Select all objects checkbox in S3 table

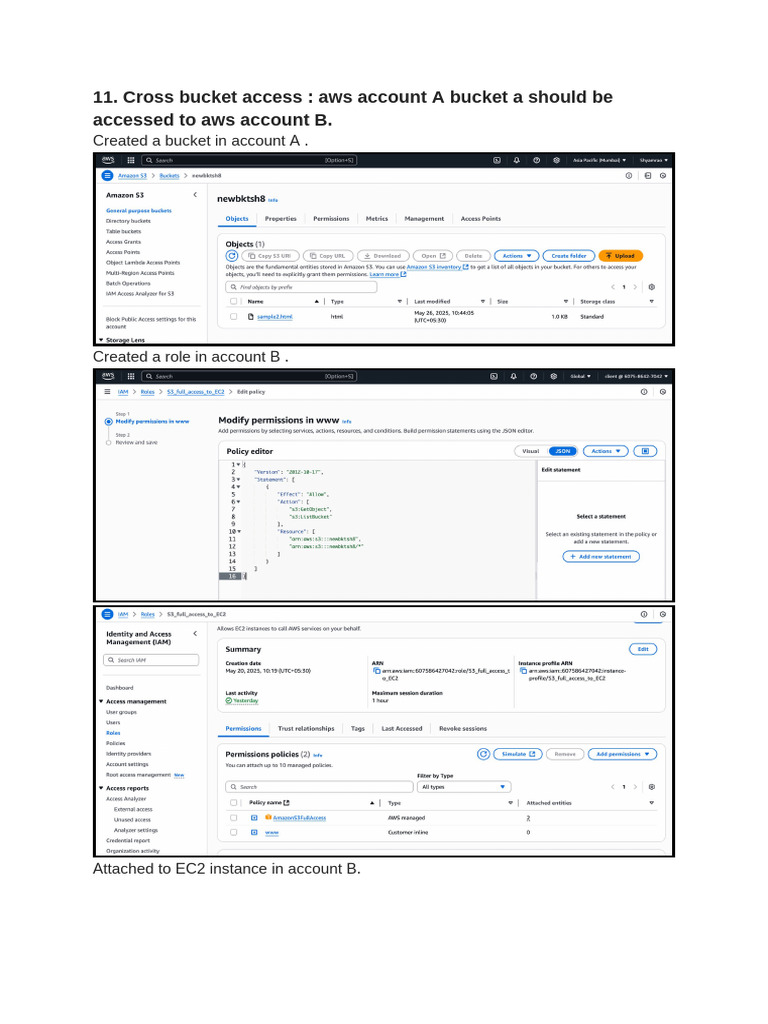click(233, 302)
